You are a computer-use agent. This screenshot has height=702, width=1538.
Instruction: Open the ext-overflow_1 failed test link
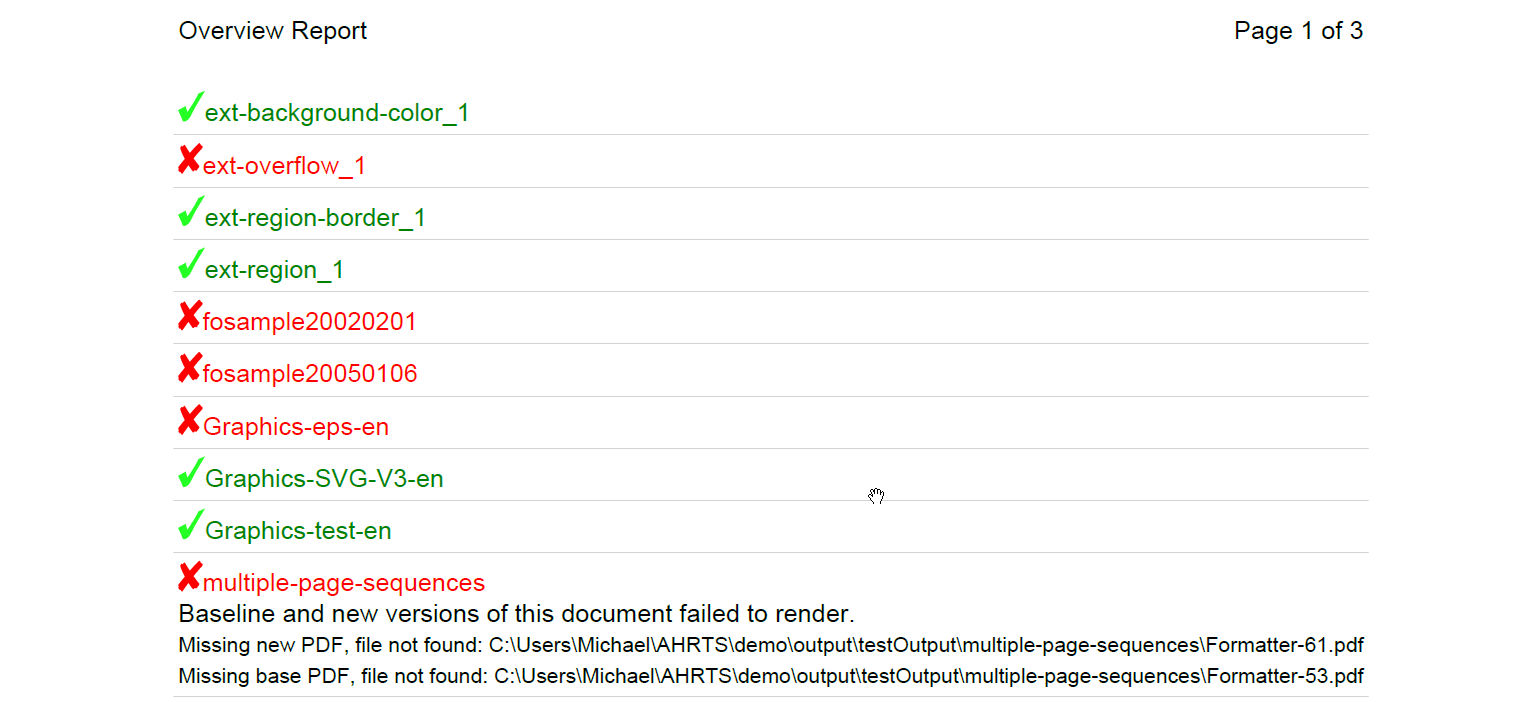point(284,166)
